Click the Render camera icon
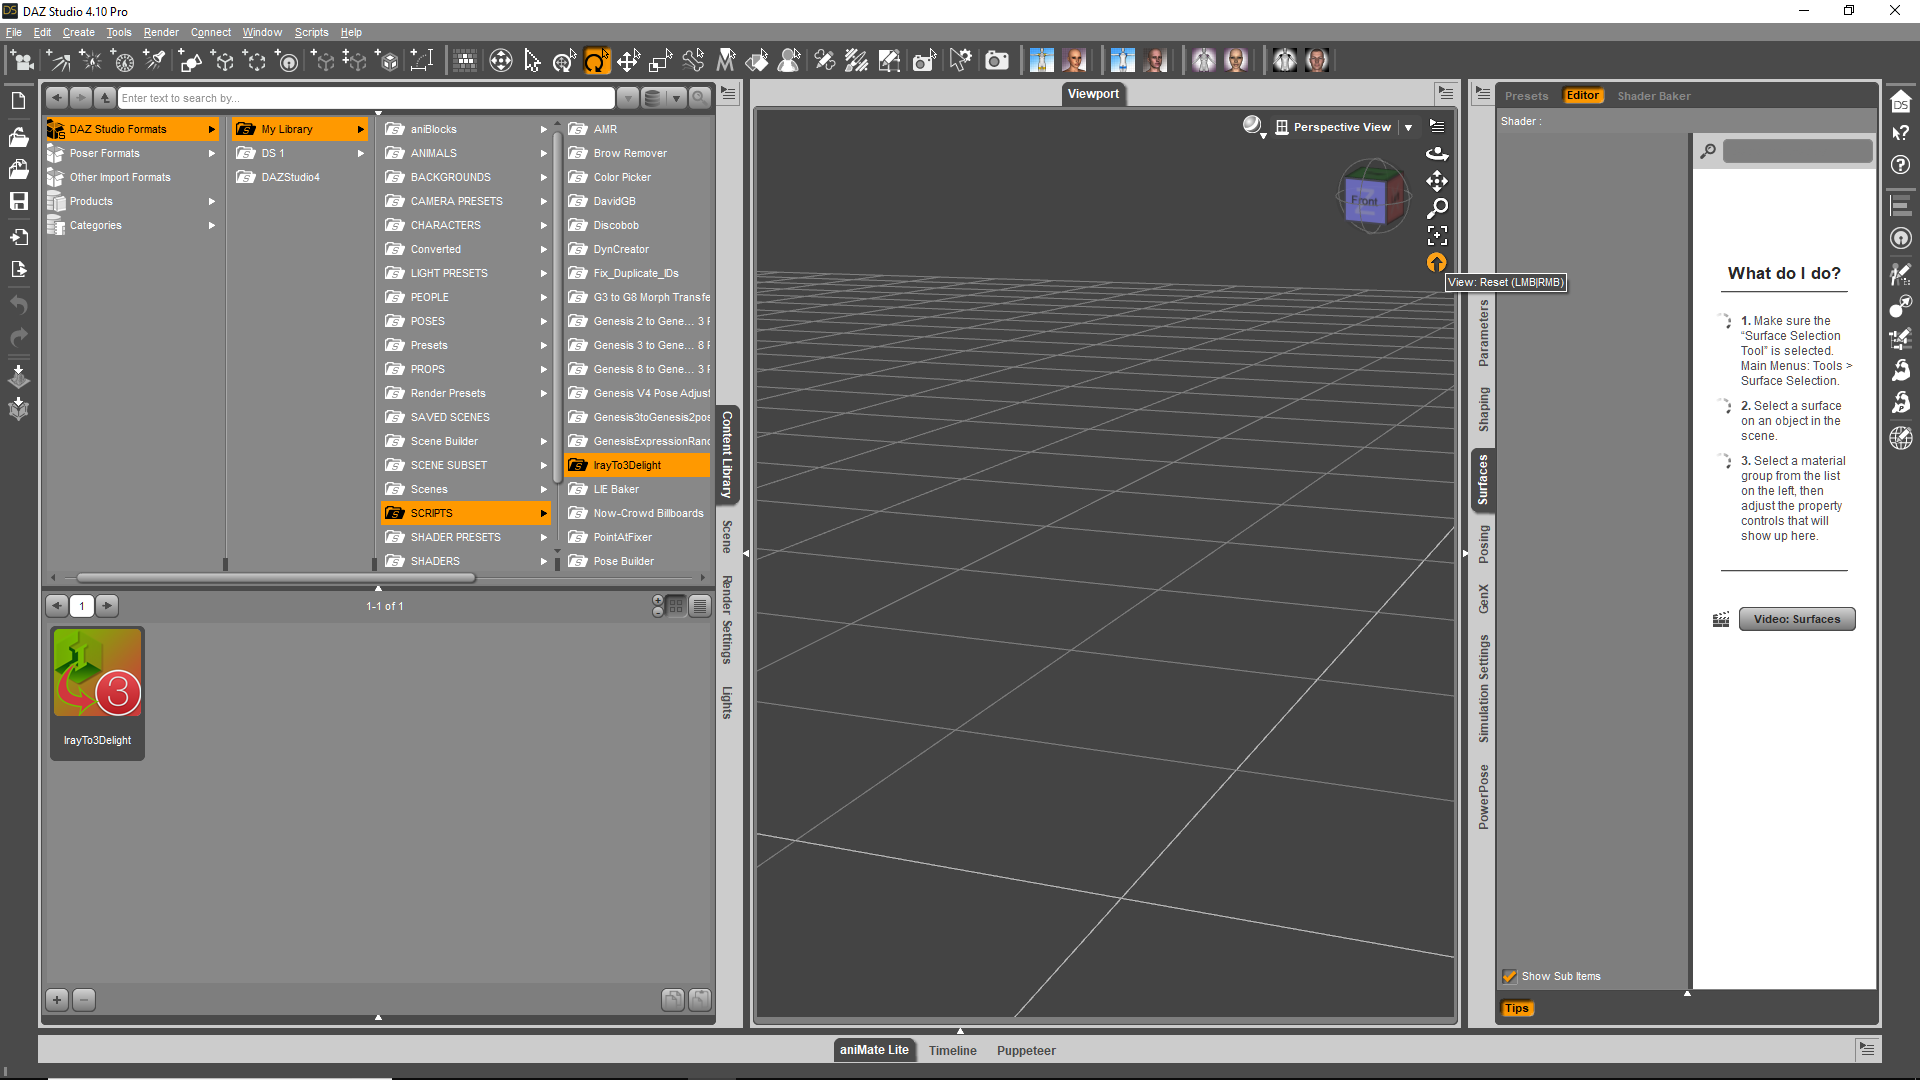 996,61
